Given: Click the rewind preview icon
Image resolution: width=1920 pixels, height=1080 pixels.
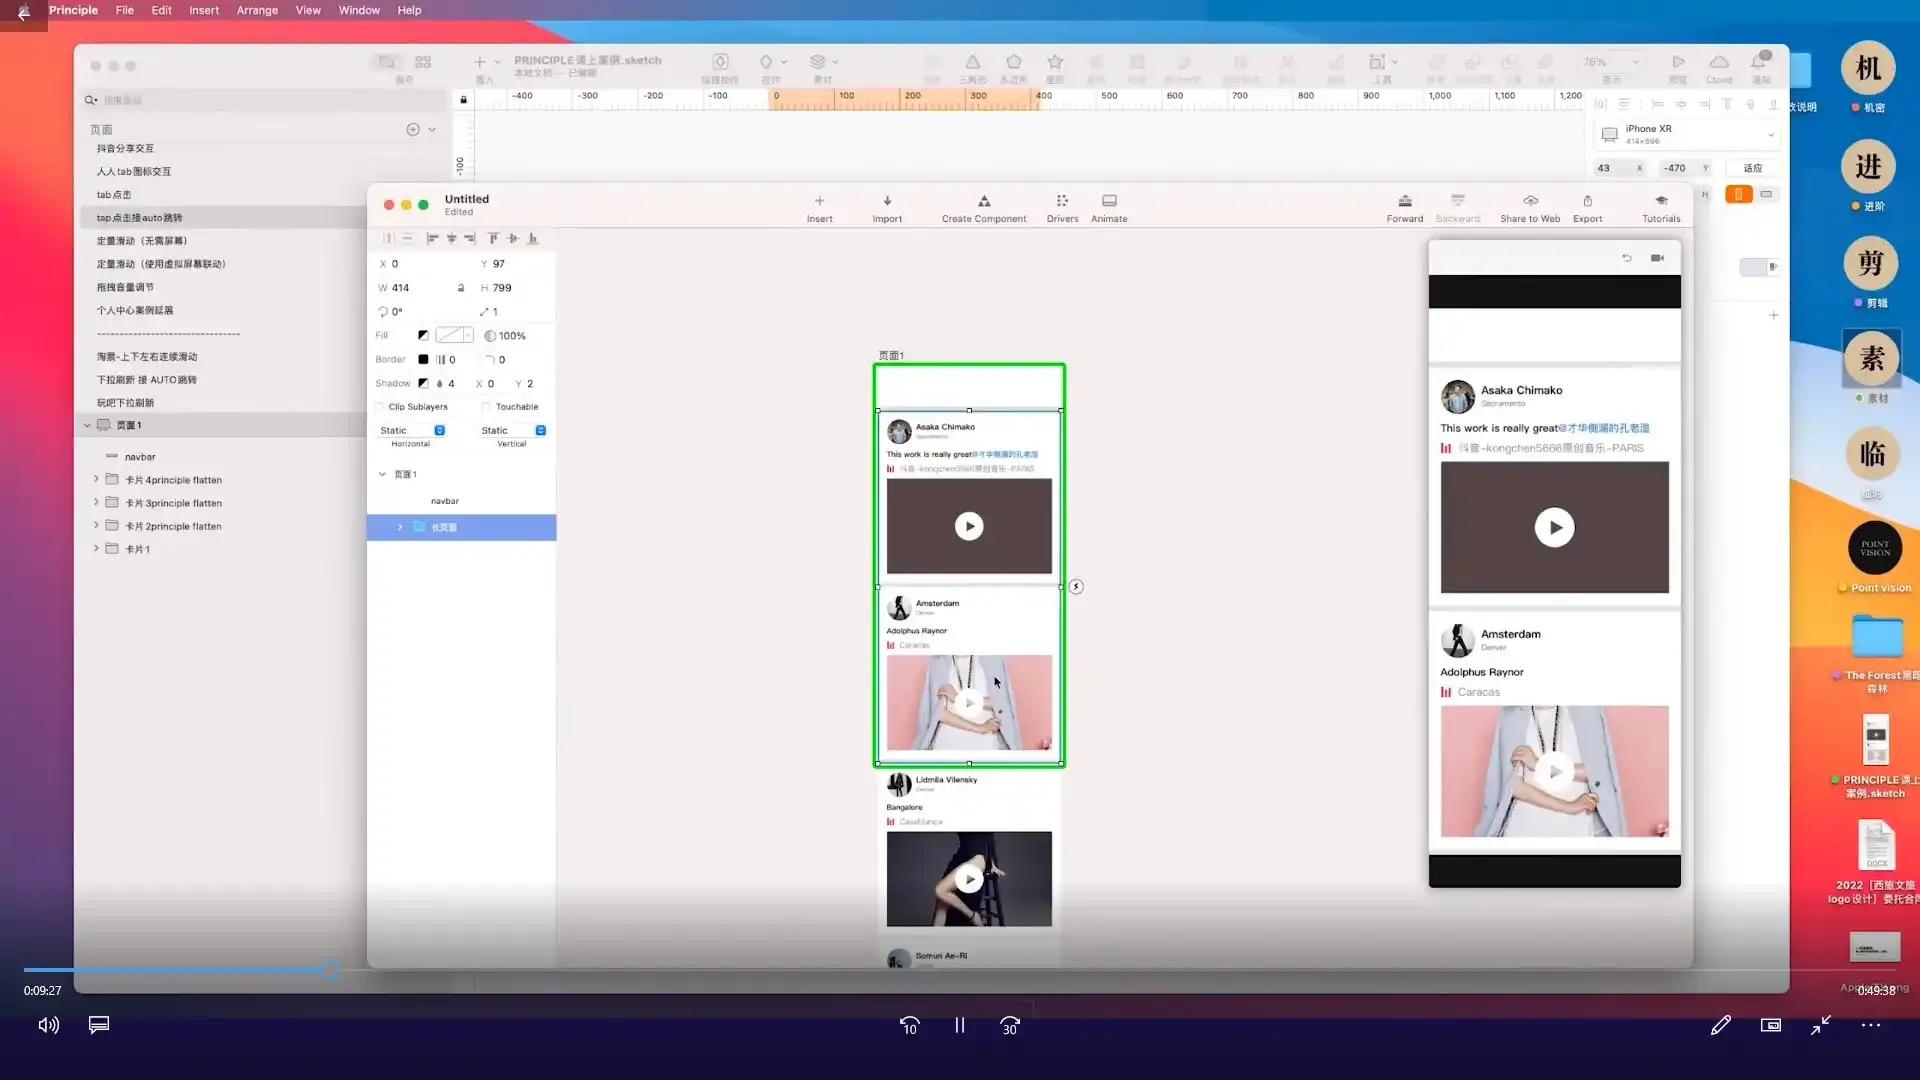Looking at the screenshot, I should click(1627, 258).
